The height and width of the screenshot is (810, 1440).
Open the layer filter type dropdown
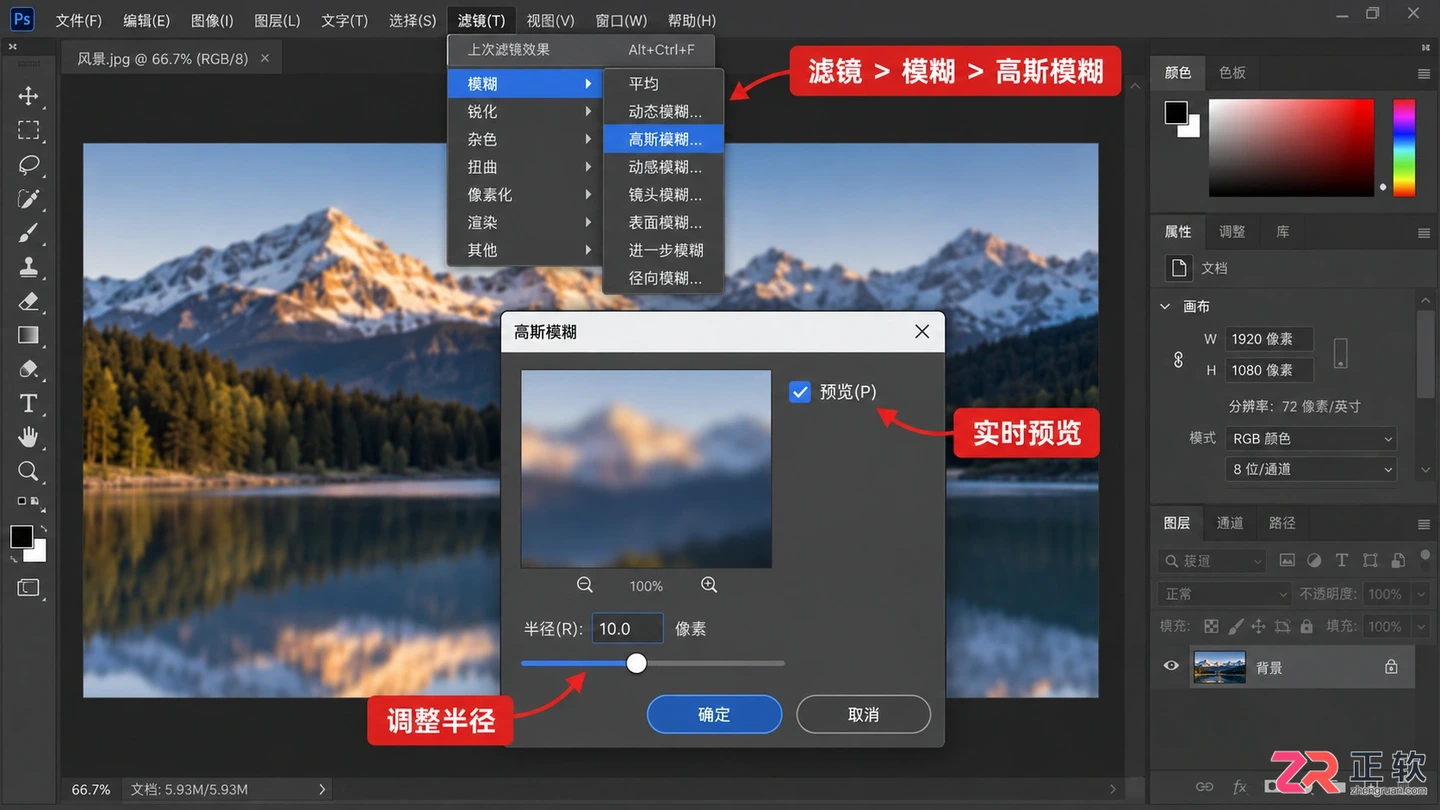1212,561
